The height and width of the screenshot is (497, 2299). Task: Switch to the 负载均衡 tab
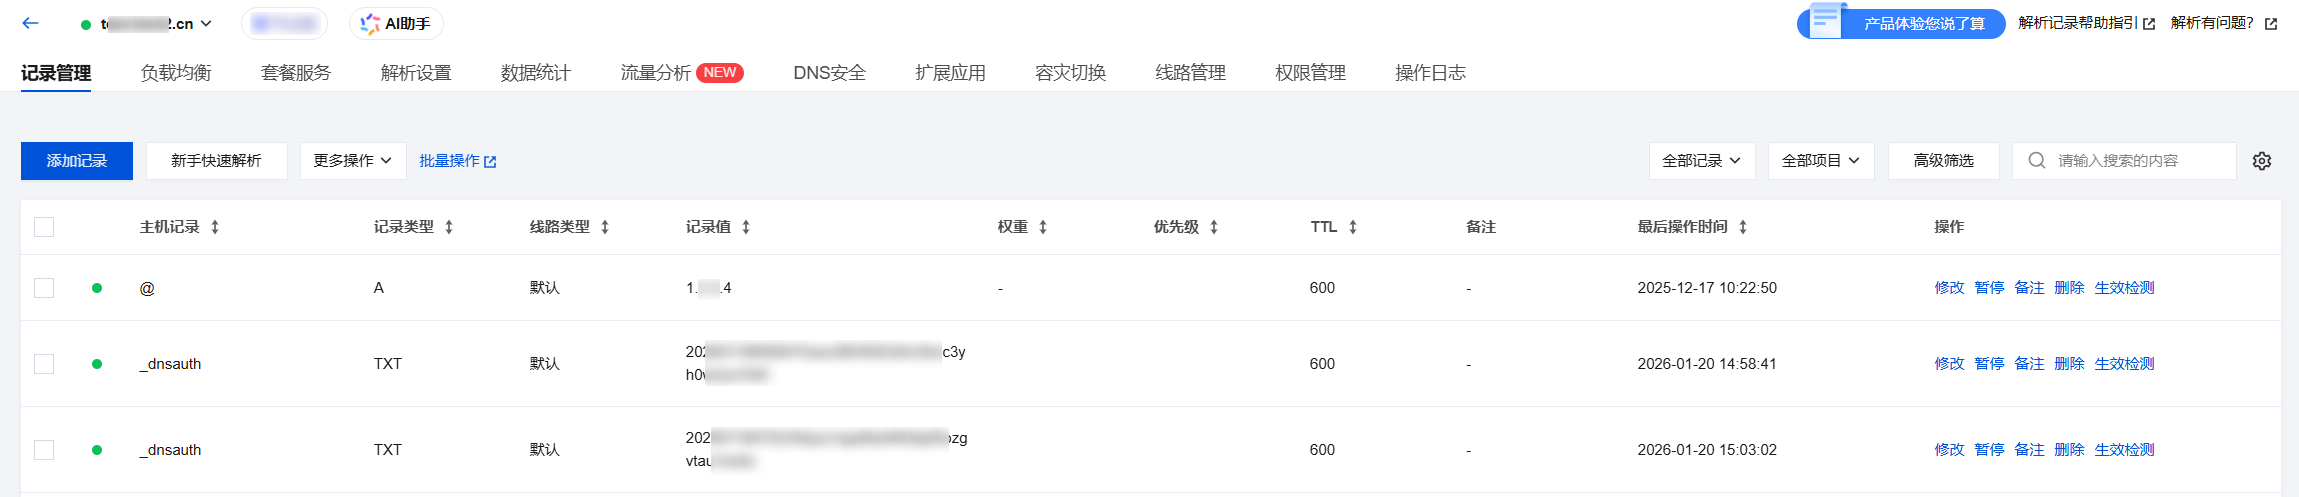point(176,73)
